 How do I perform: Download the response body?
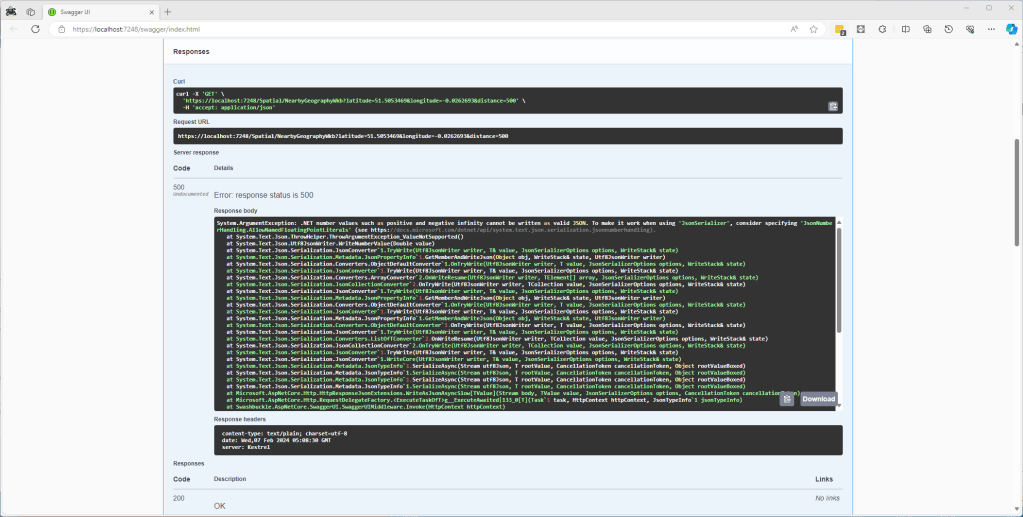tap(817, 399)
